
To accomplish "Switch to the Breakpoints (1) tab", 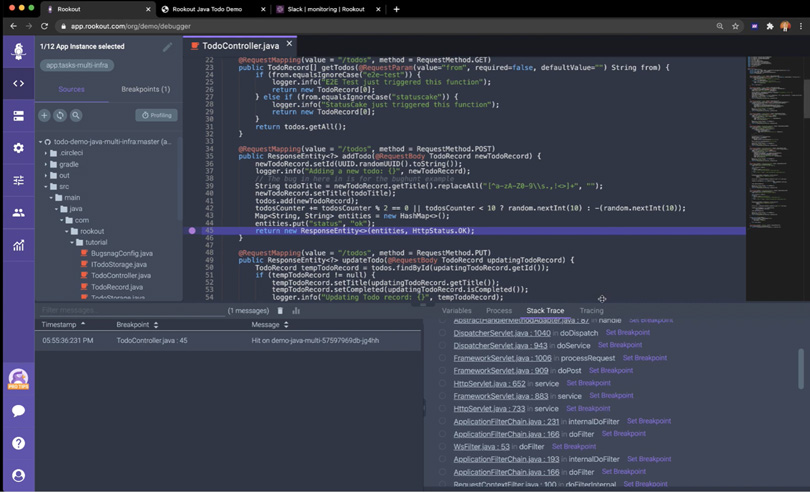I will tap(146, 89).
